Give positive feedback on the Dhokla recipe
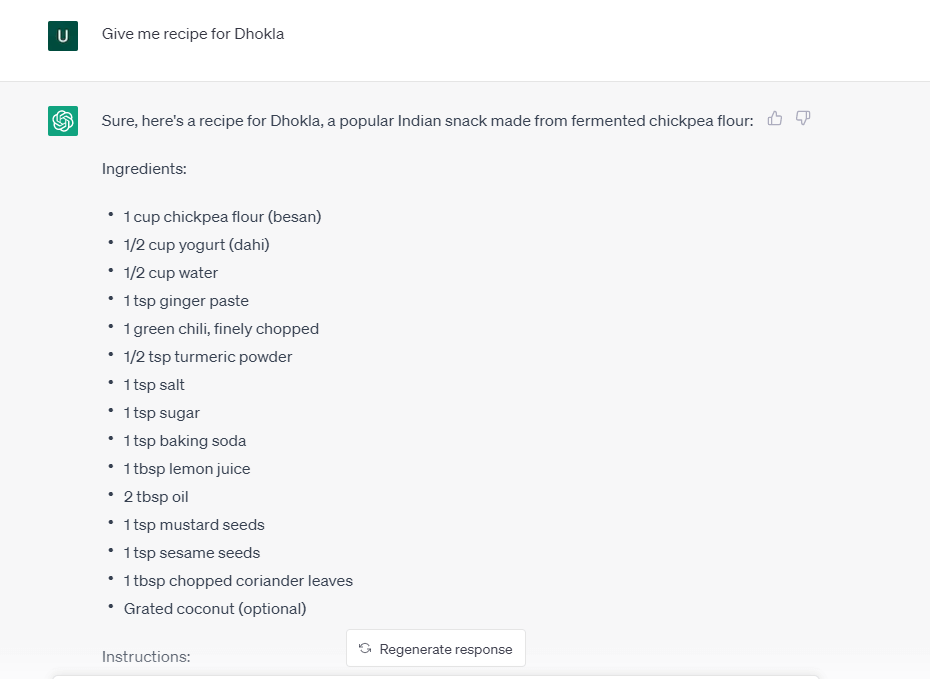The width and height of the screenshot is (930, 679). click(775, 118)
